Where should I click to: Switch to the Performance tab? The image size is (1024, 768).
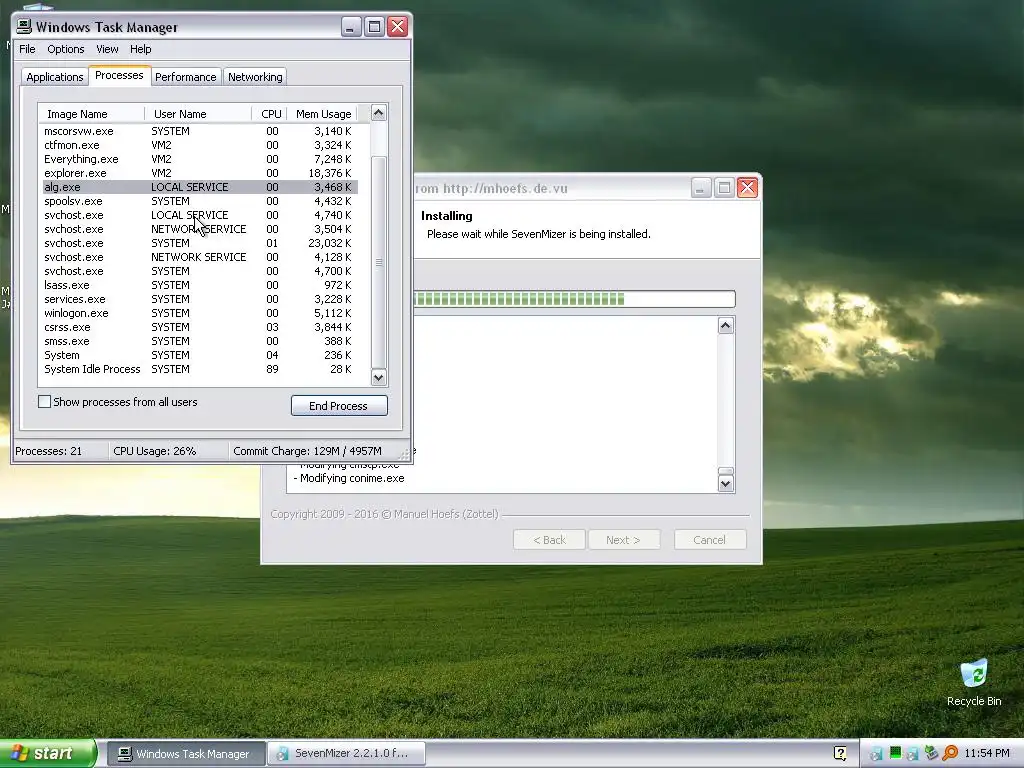(x=185, y=77)
